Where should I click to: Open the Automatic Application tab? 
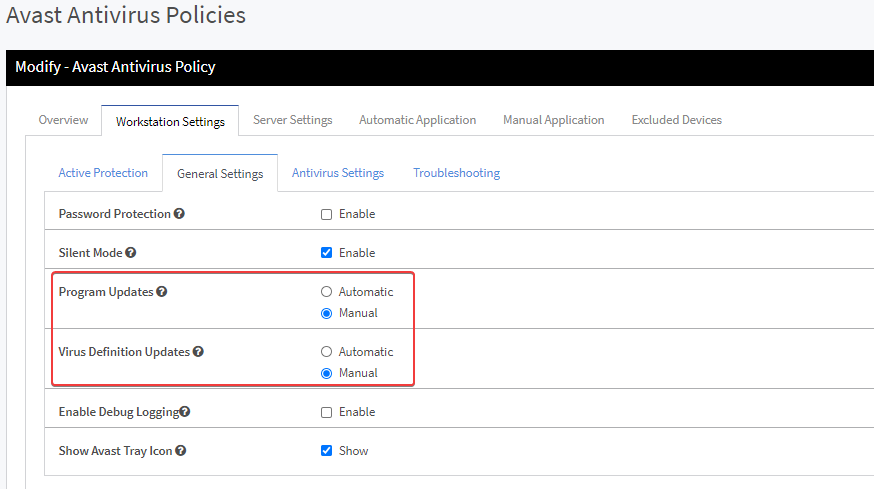(417, 120)
